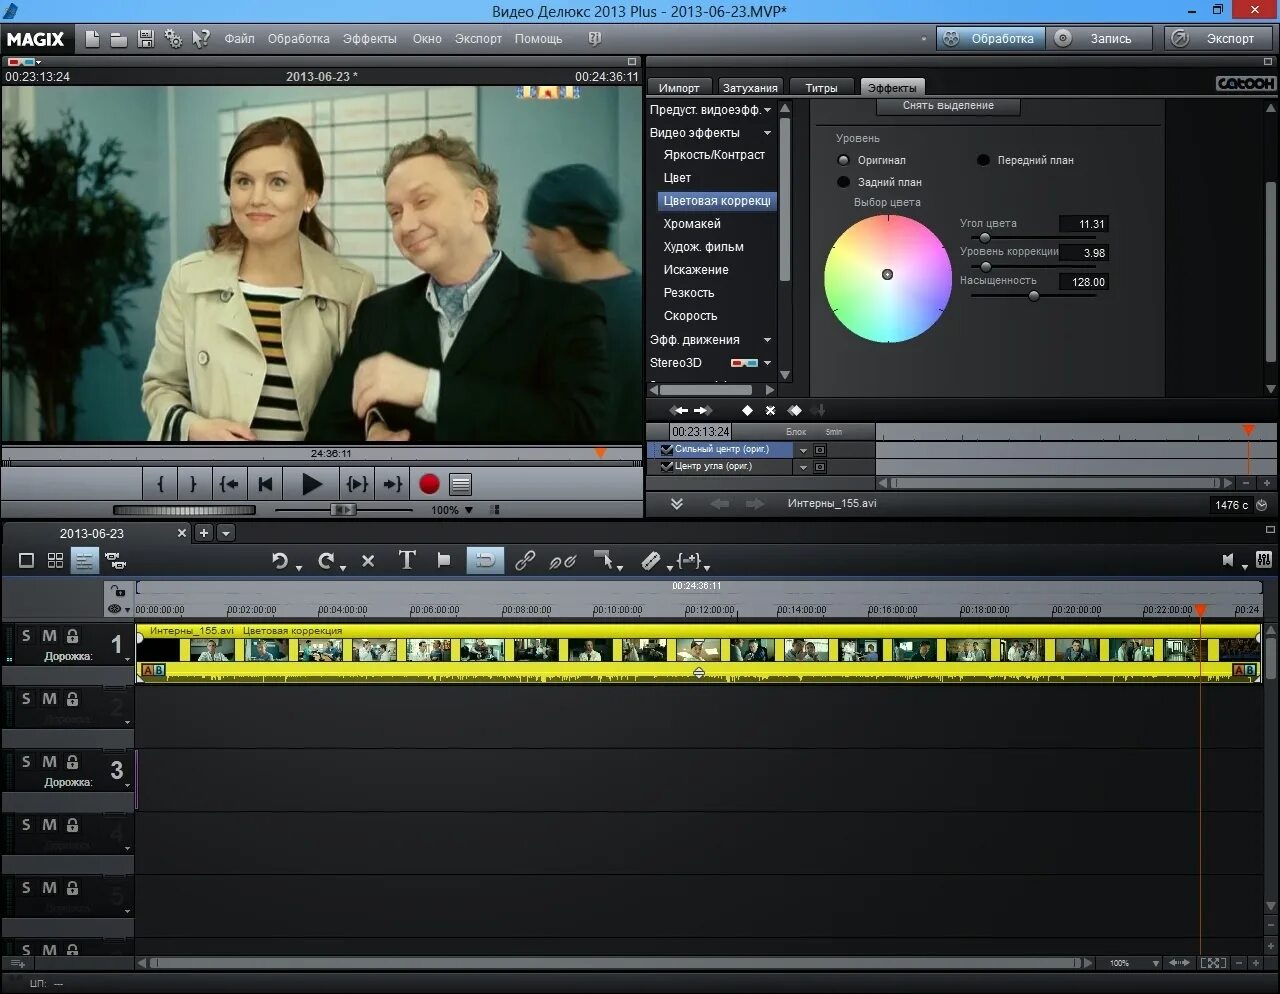The height and width of the screenshot is (994, 1280).
Task: Set range start marker in transport
Action: point(161,484)
